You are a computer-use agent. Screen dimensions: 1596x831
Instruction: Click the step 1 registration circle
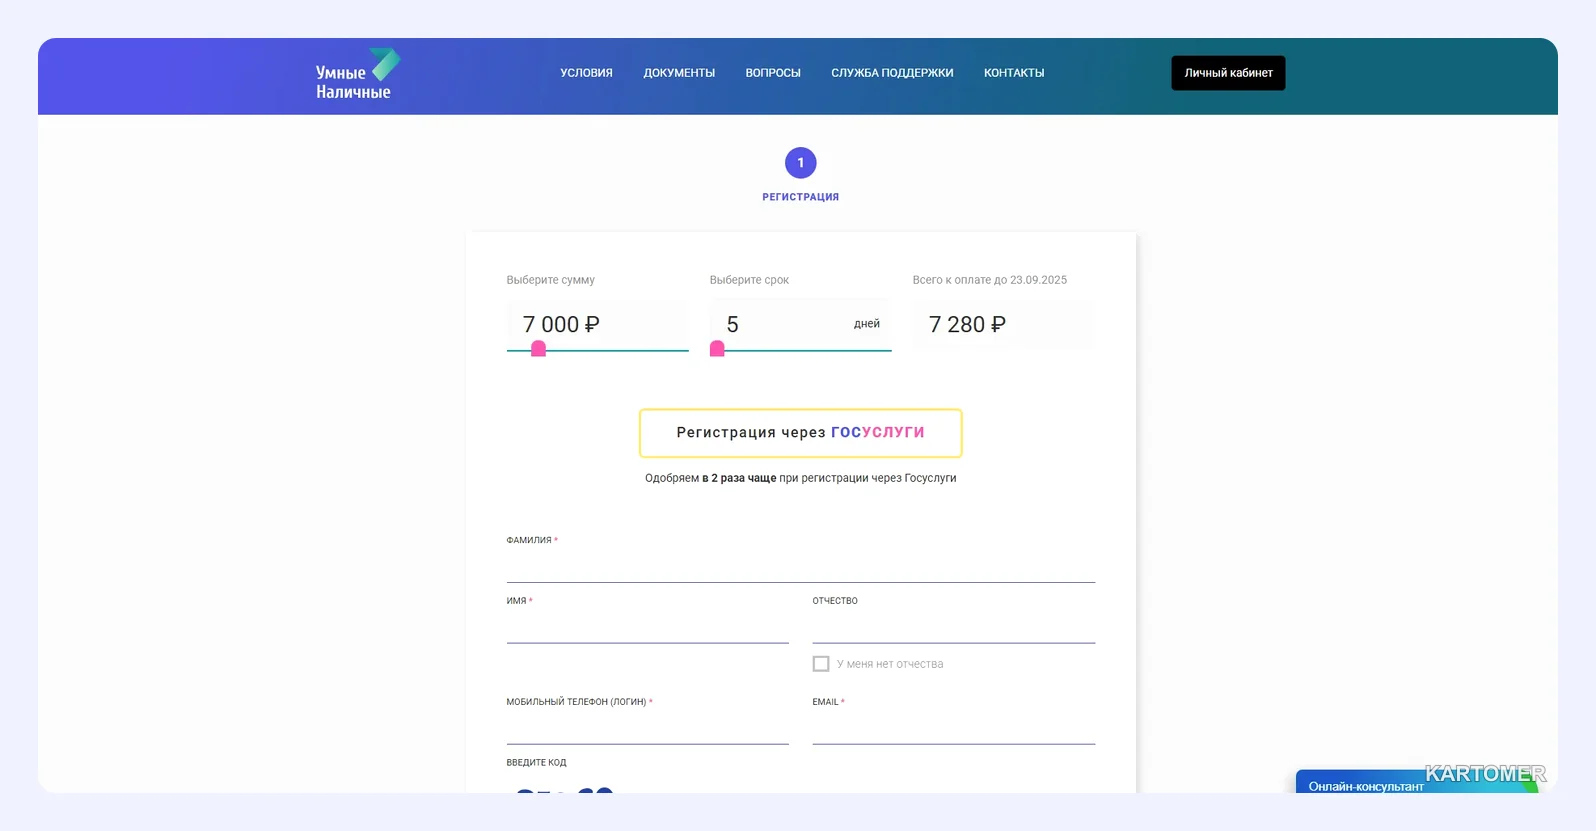(800, 163)
